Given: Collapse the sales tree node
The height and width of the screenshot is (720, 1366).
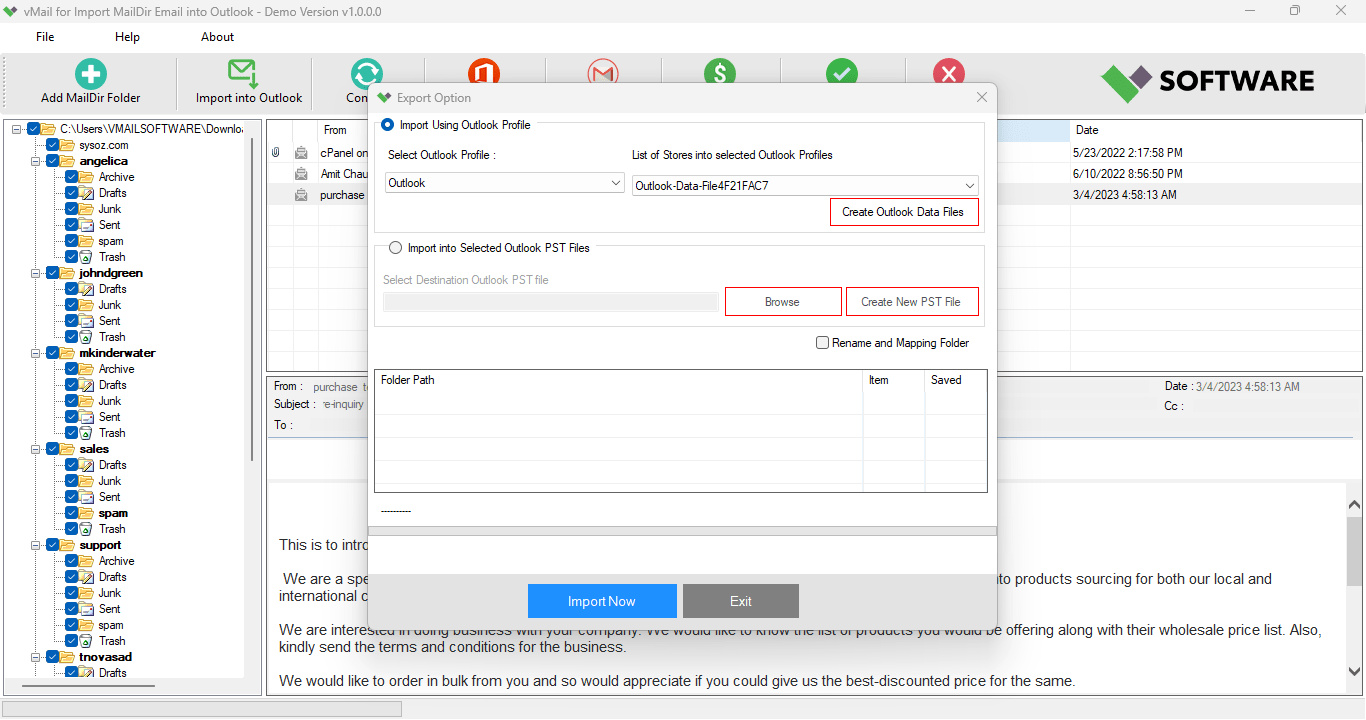Looking at the screenshot, I should [x=36, y=449].
